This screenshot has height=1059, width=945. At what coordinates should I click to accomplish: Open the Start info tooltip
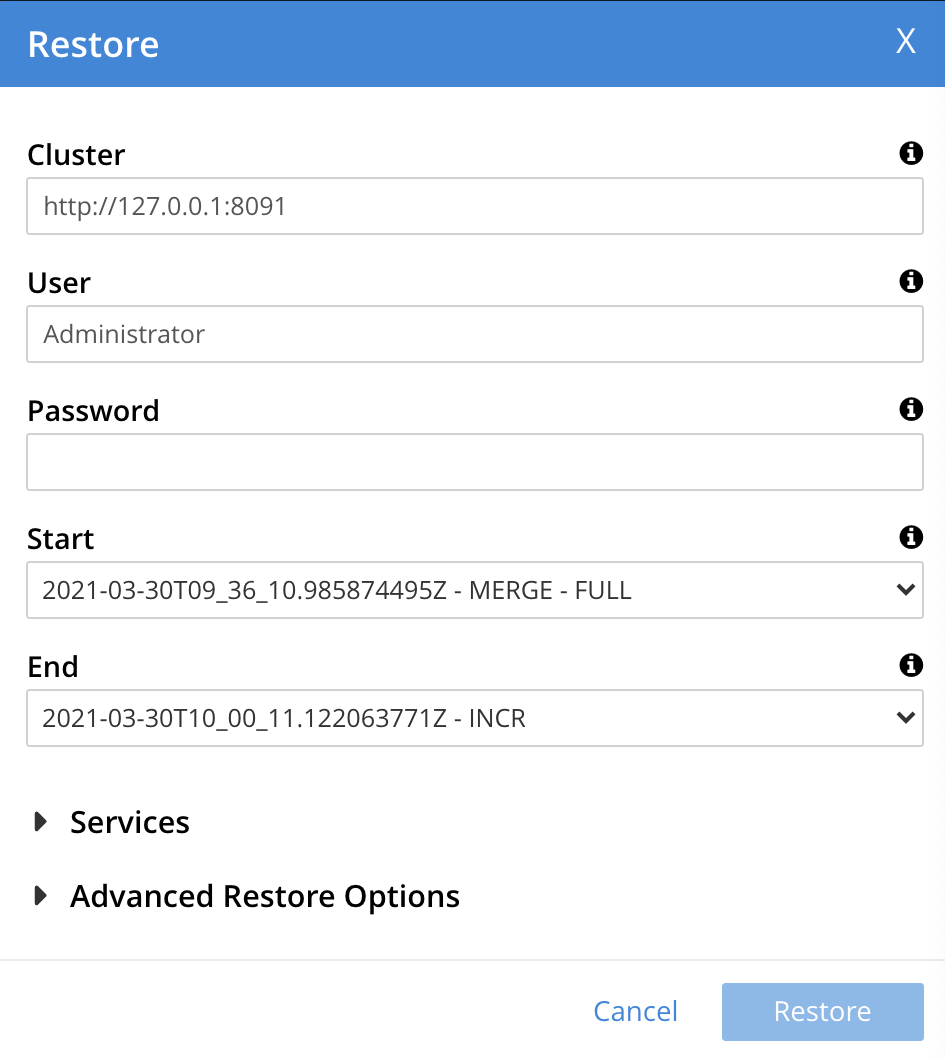coord(910,538)
